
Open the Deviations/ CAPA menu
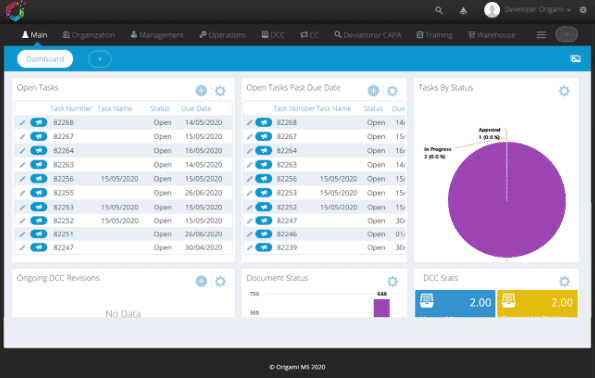pos(367,35)
